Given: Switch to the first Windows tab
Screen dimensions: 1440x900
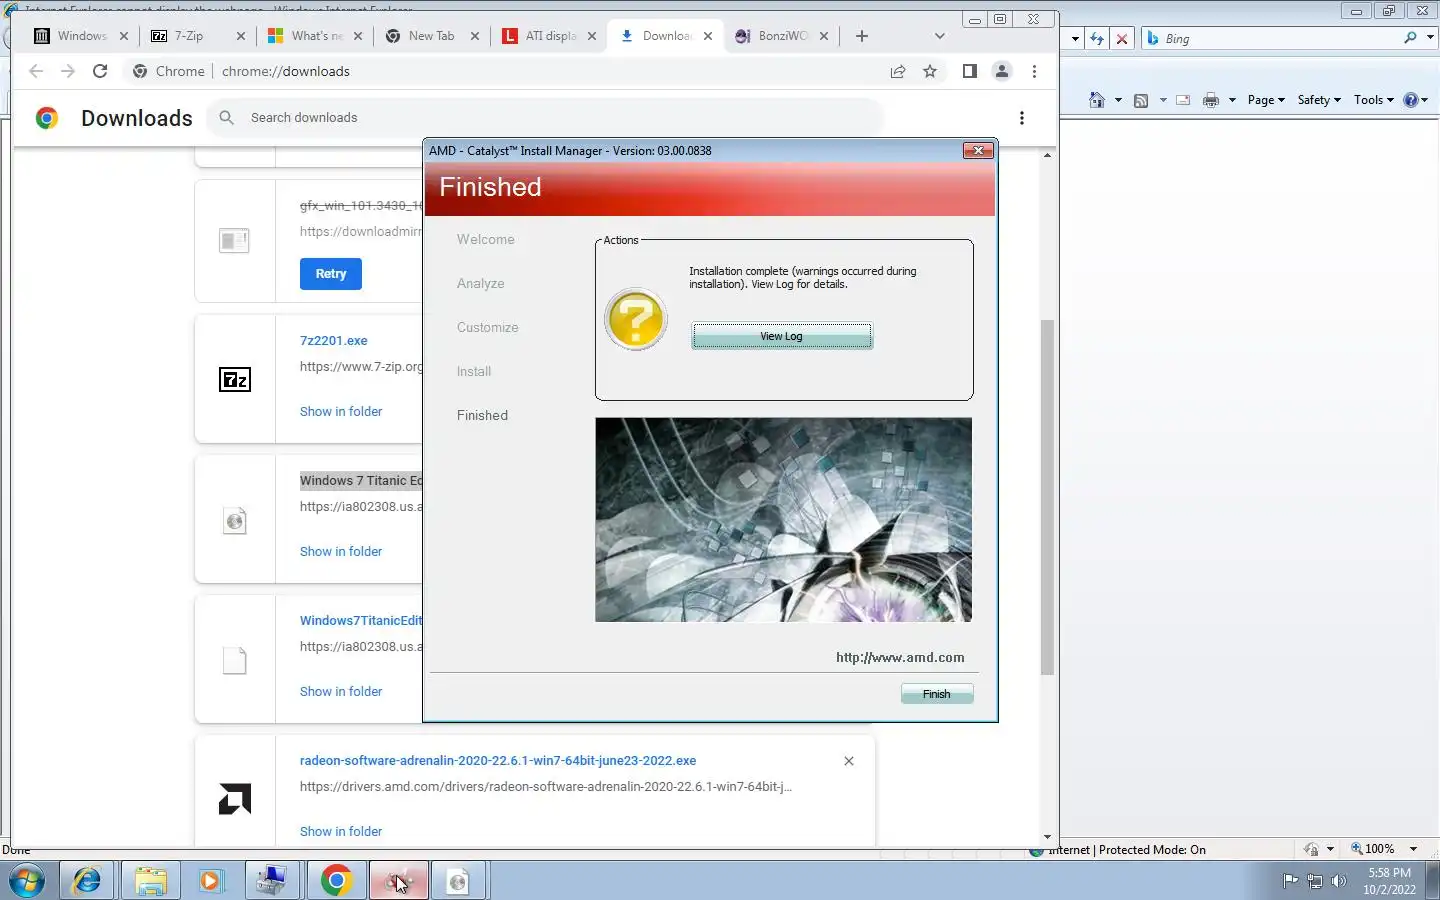Looking at the screenshot, I should (x=80, y=35).
